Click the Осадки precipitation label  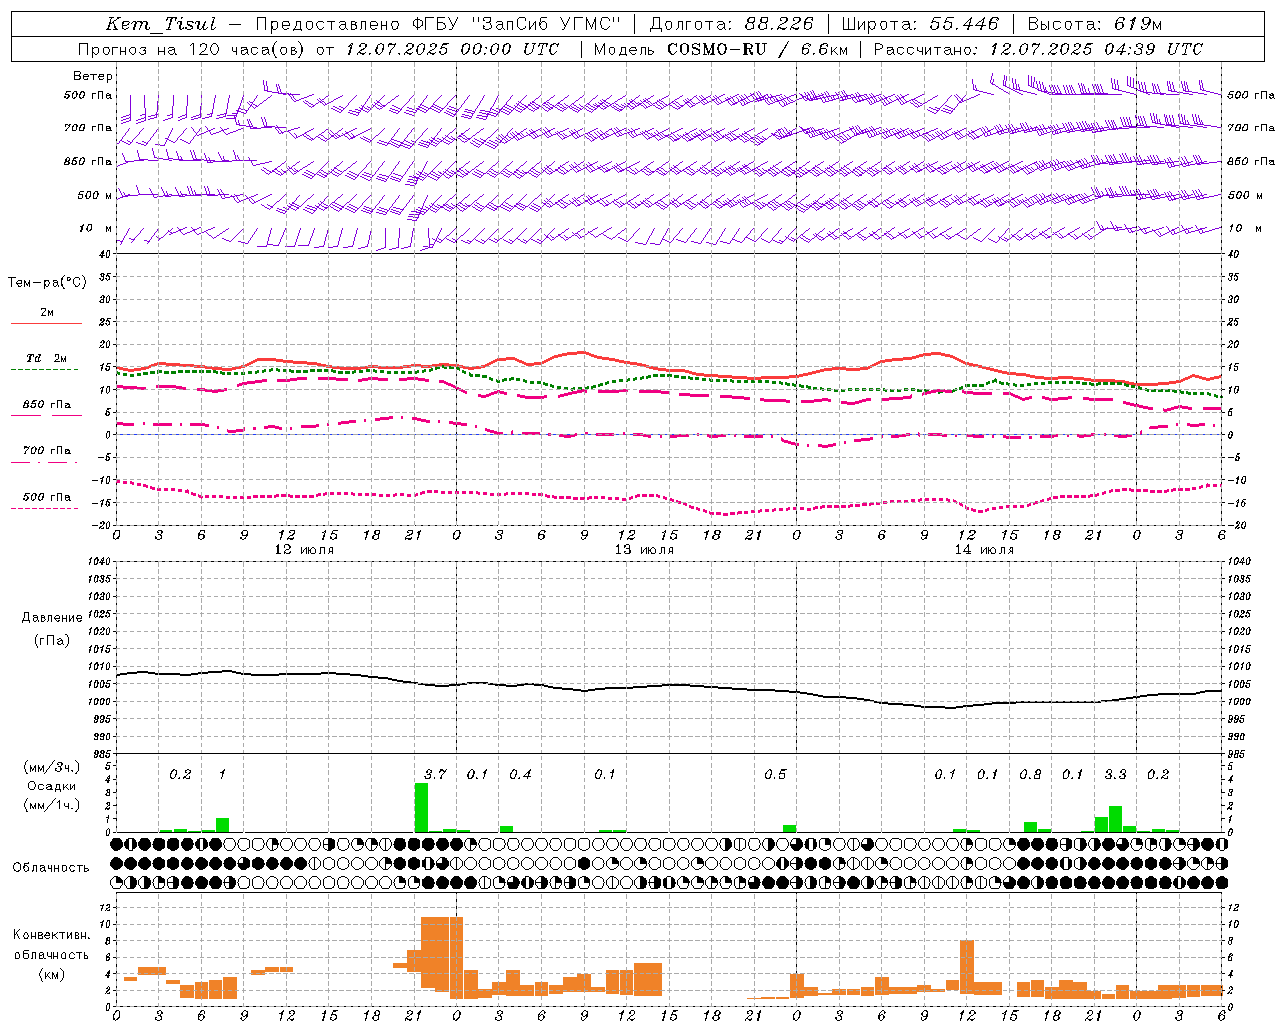pyautogui.click(x=52, y=786)
